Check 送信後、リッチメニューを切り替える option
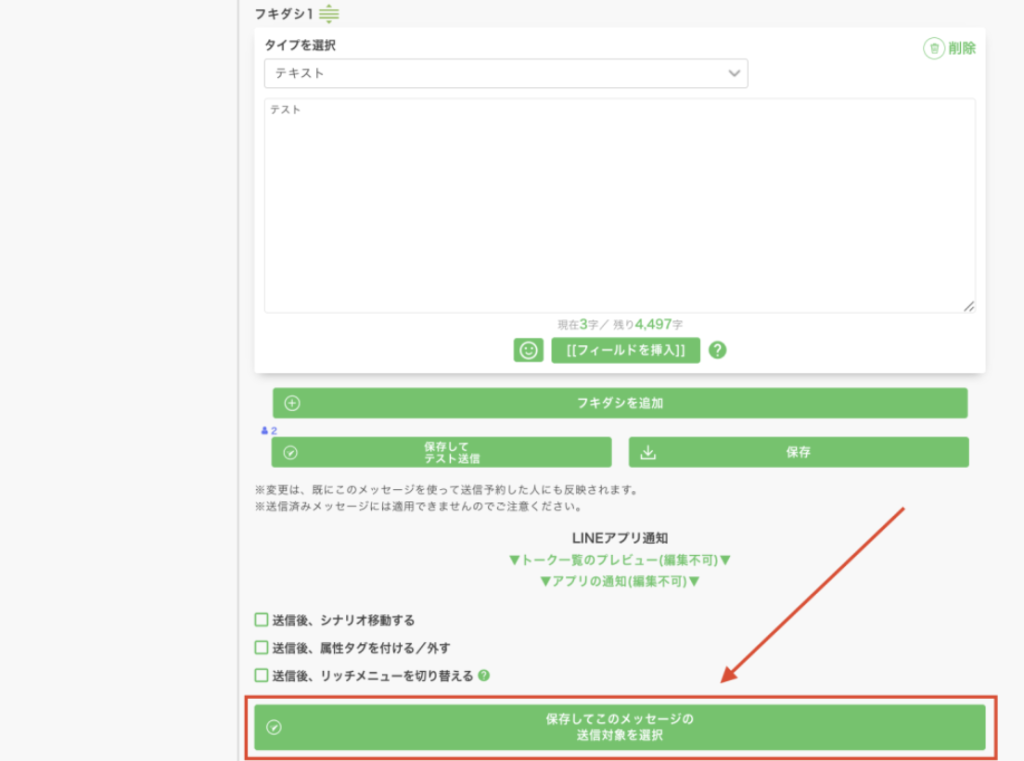1024x761 pixels. pos(261,675)
